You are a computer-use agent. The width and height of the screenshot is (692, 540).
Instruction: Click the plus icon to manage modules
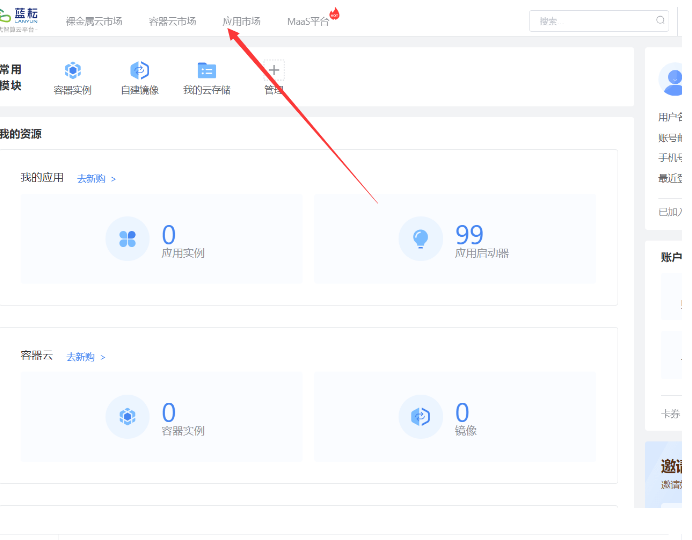(273, 70)
